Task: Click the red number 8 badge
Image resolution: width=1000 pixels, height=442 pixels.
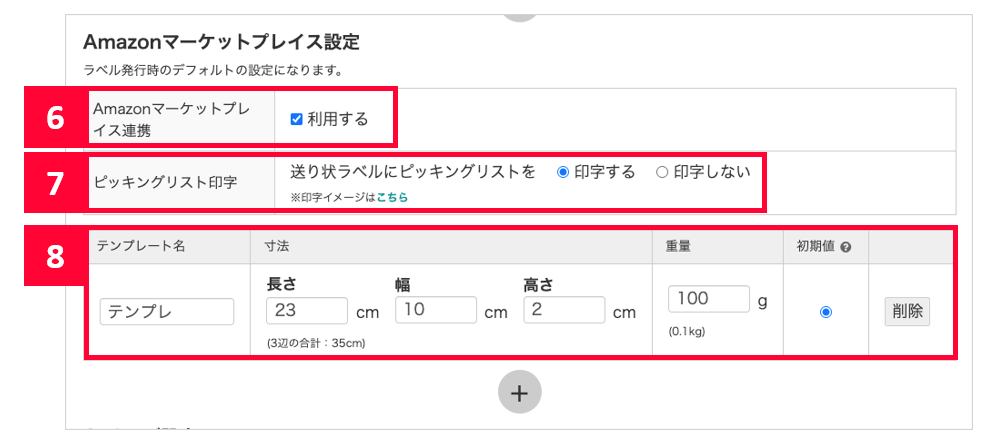Action: pyautogui.click(x=55, y=255)
